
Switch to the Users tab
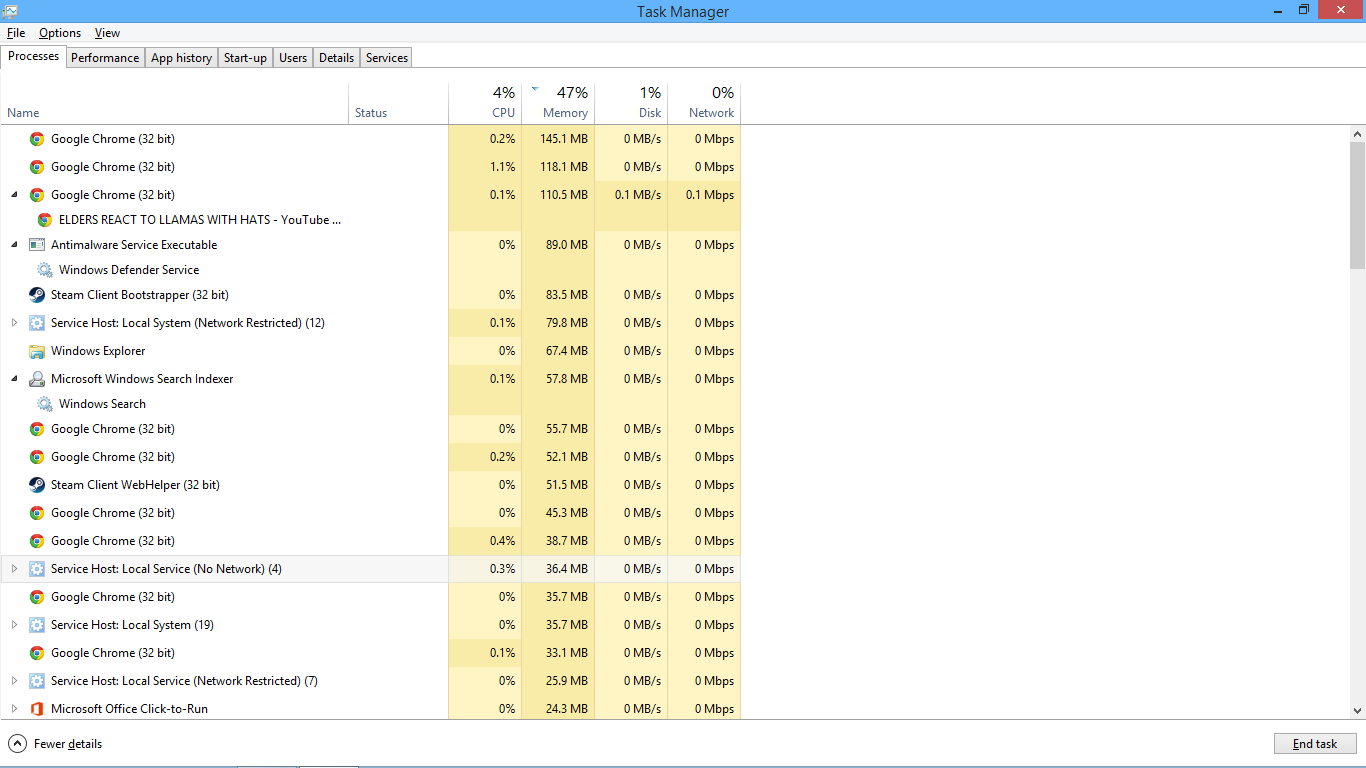point(293,58)
